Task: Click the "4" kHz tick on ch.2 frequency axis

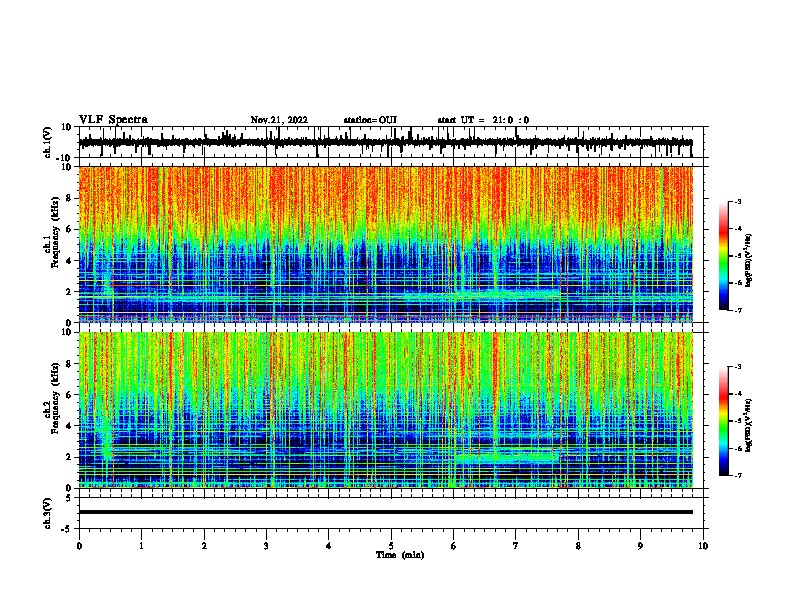Action: (x=69, y=426)
